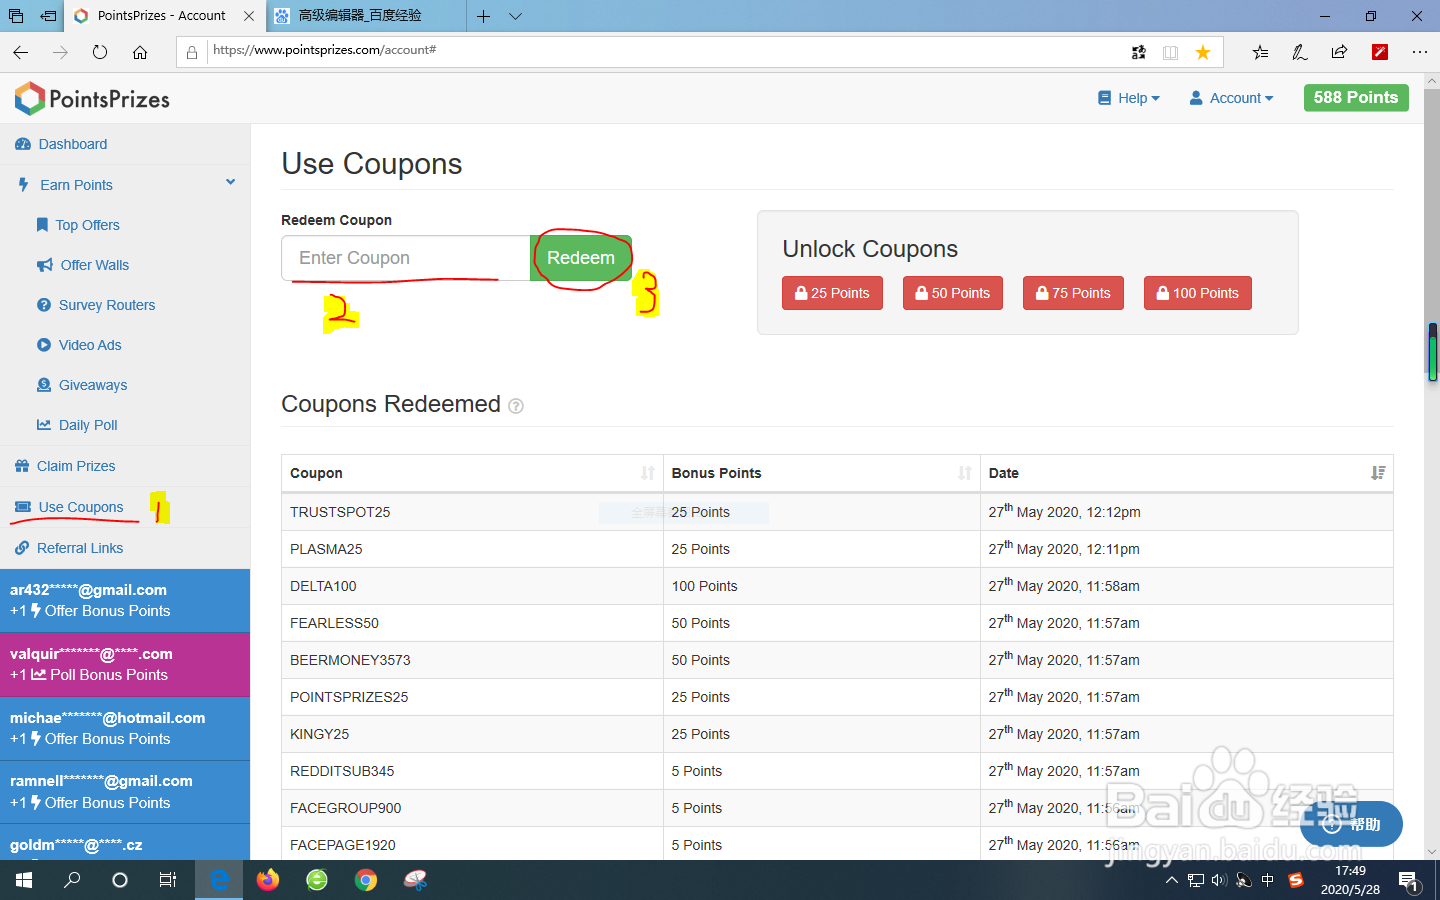This screenshot has height=900, width=1440.
Task: Open Claim Prizes page
Action: coord(65,466)
